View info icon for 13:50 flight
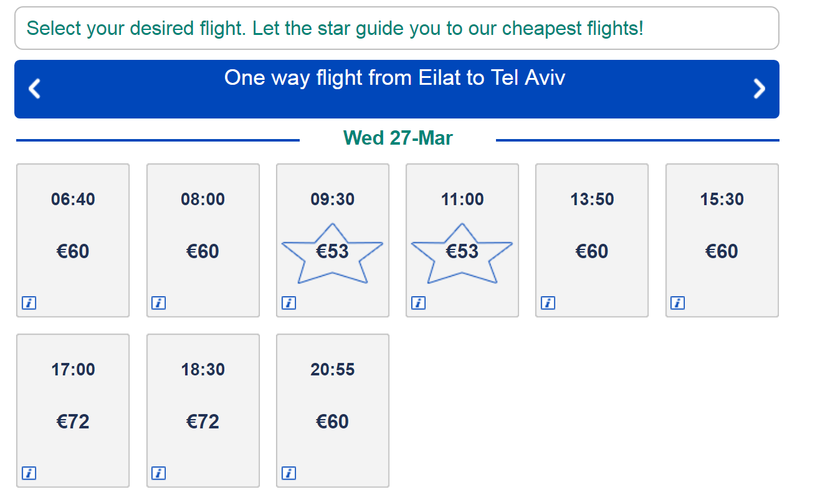Image resolution: width=820 pixels, height=497 pixels. [x=547, y=303]
